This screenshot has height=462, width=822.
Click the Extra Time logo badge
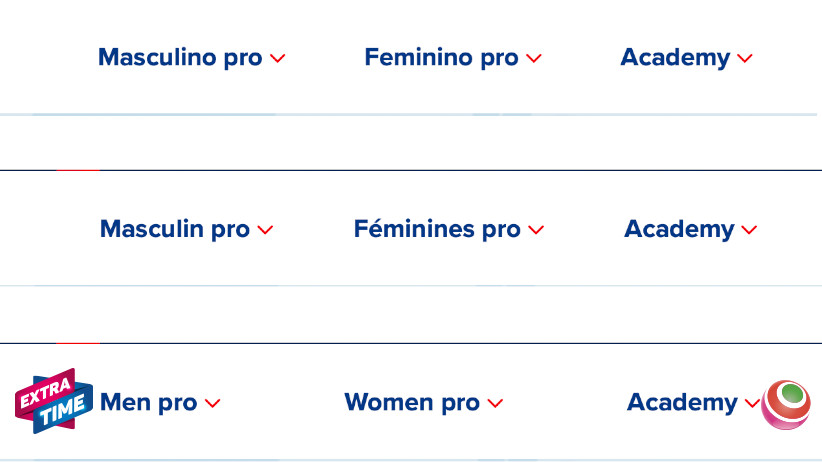[53, 401]
